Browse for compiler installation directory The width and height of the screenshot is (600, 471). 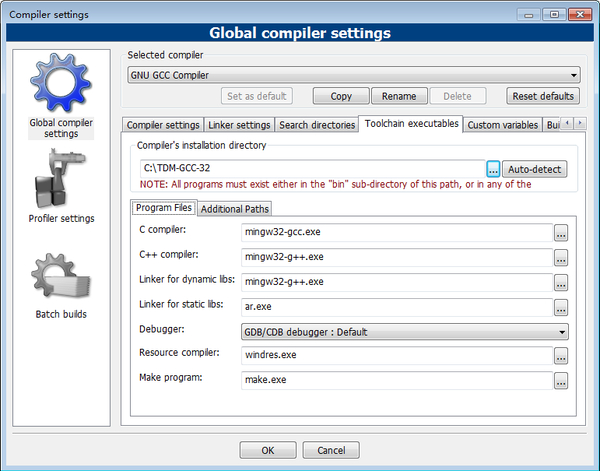click(493, 169)
